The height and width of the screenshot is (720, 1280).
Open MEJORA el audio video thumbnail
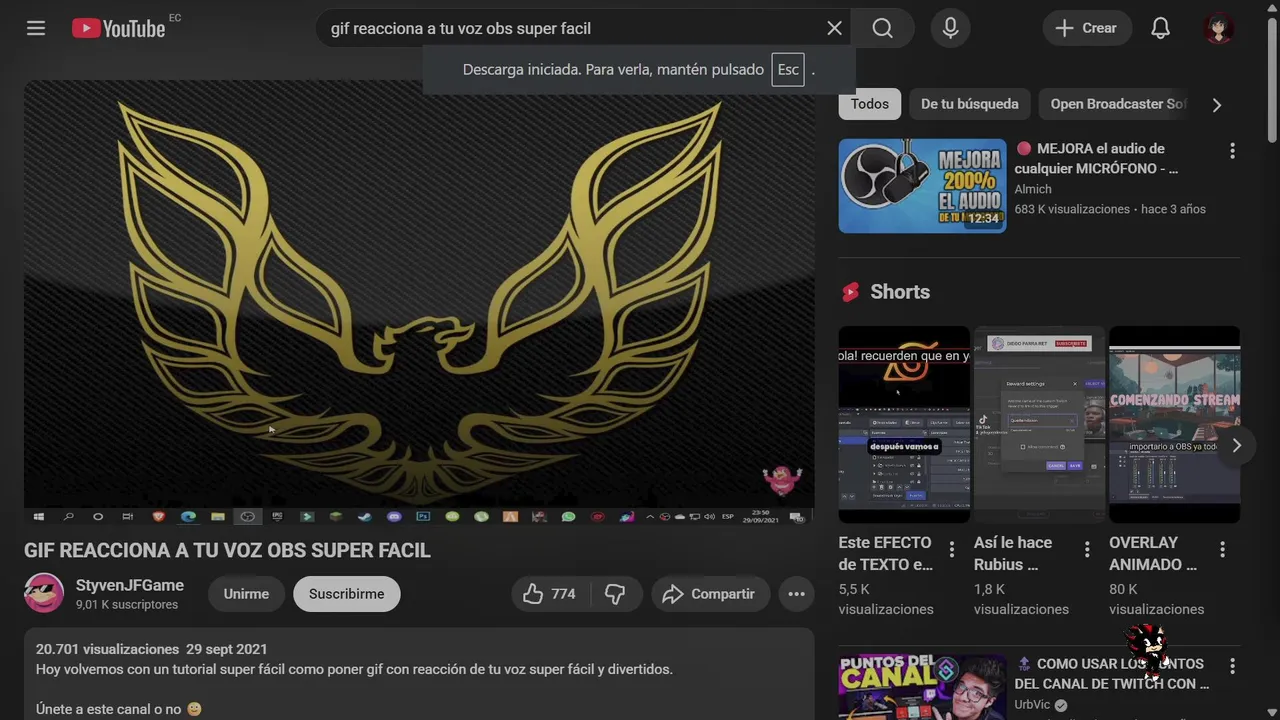coord(922,186)
